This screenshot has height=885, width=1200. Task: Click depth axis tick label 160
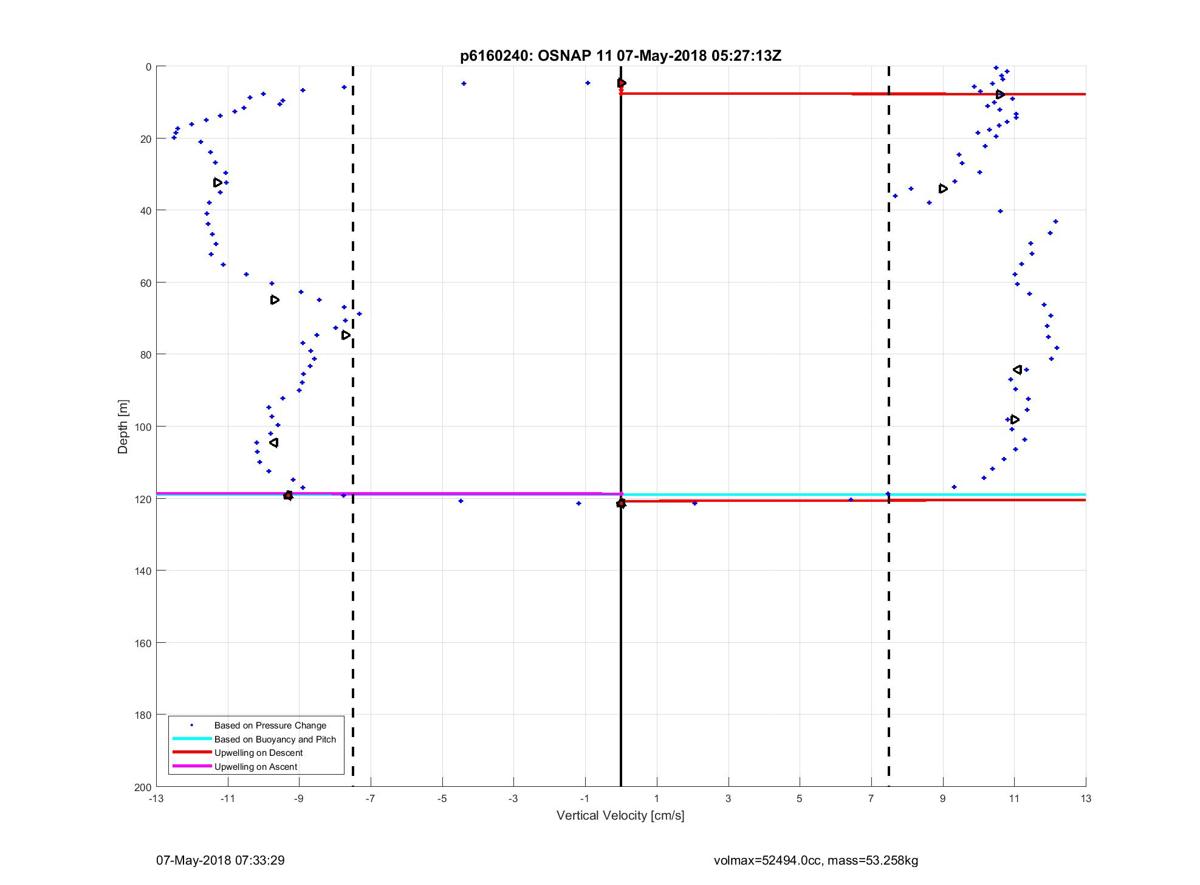click(x=141, y=643)
